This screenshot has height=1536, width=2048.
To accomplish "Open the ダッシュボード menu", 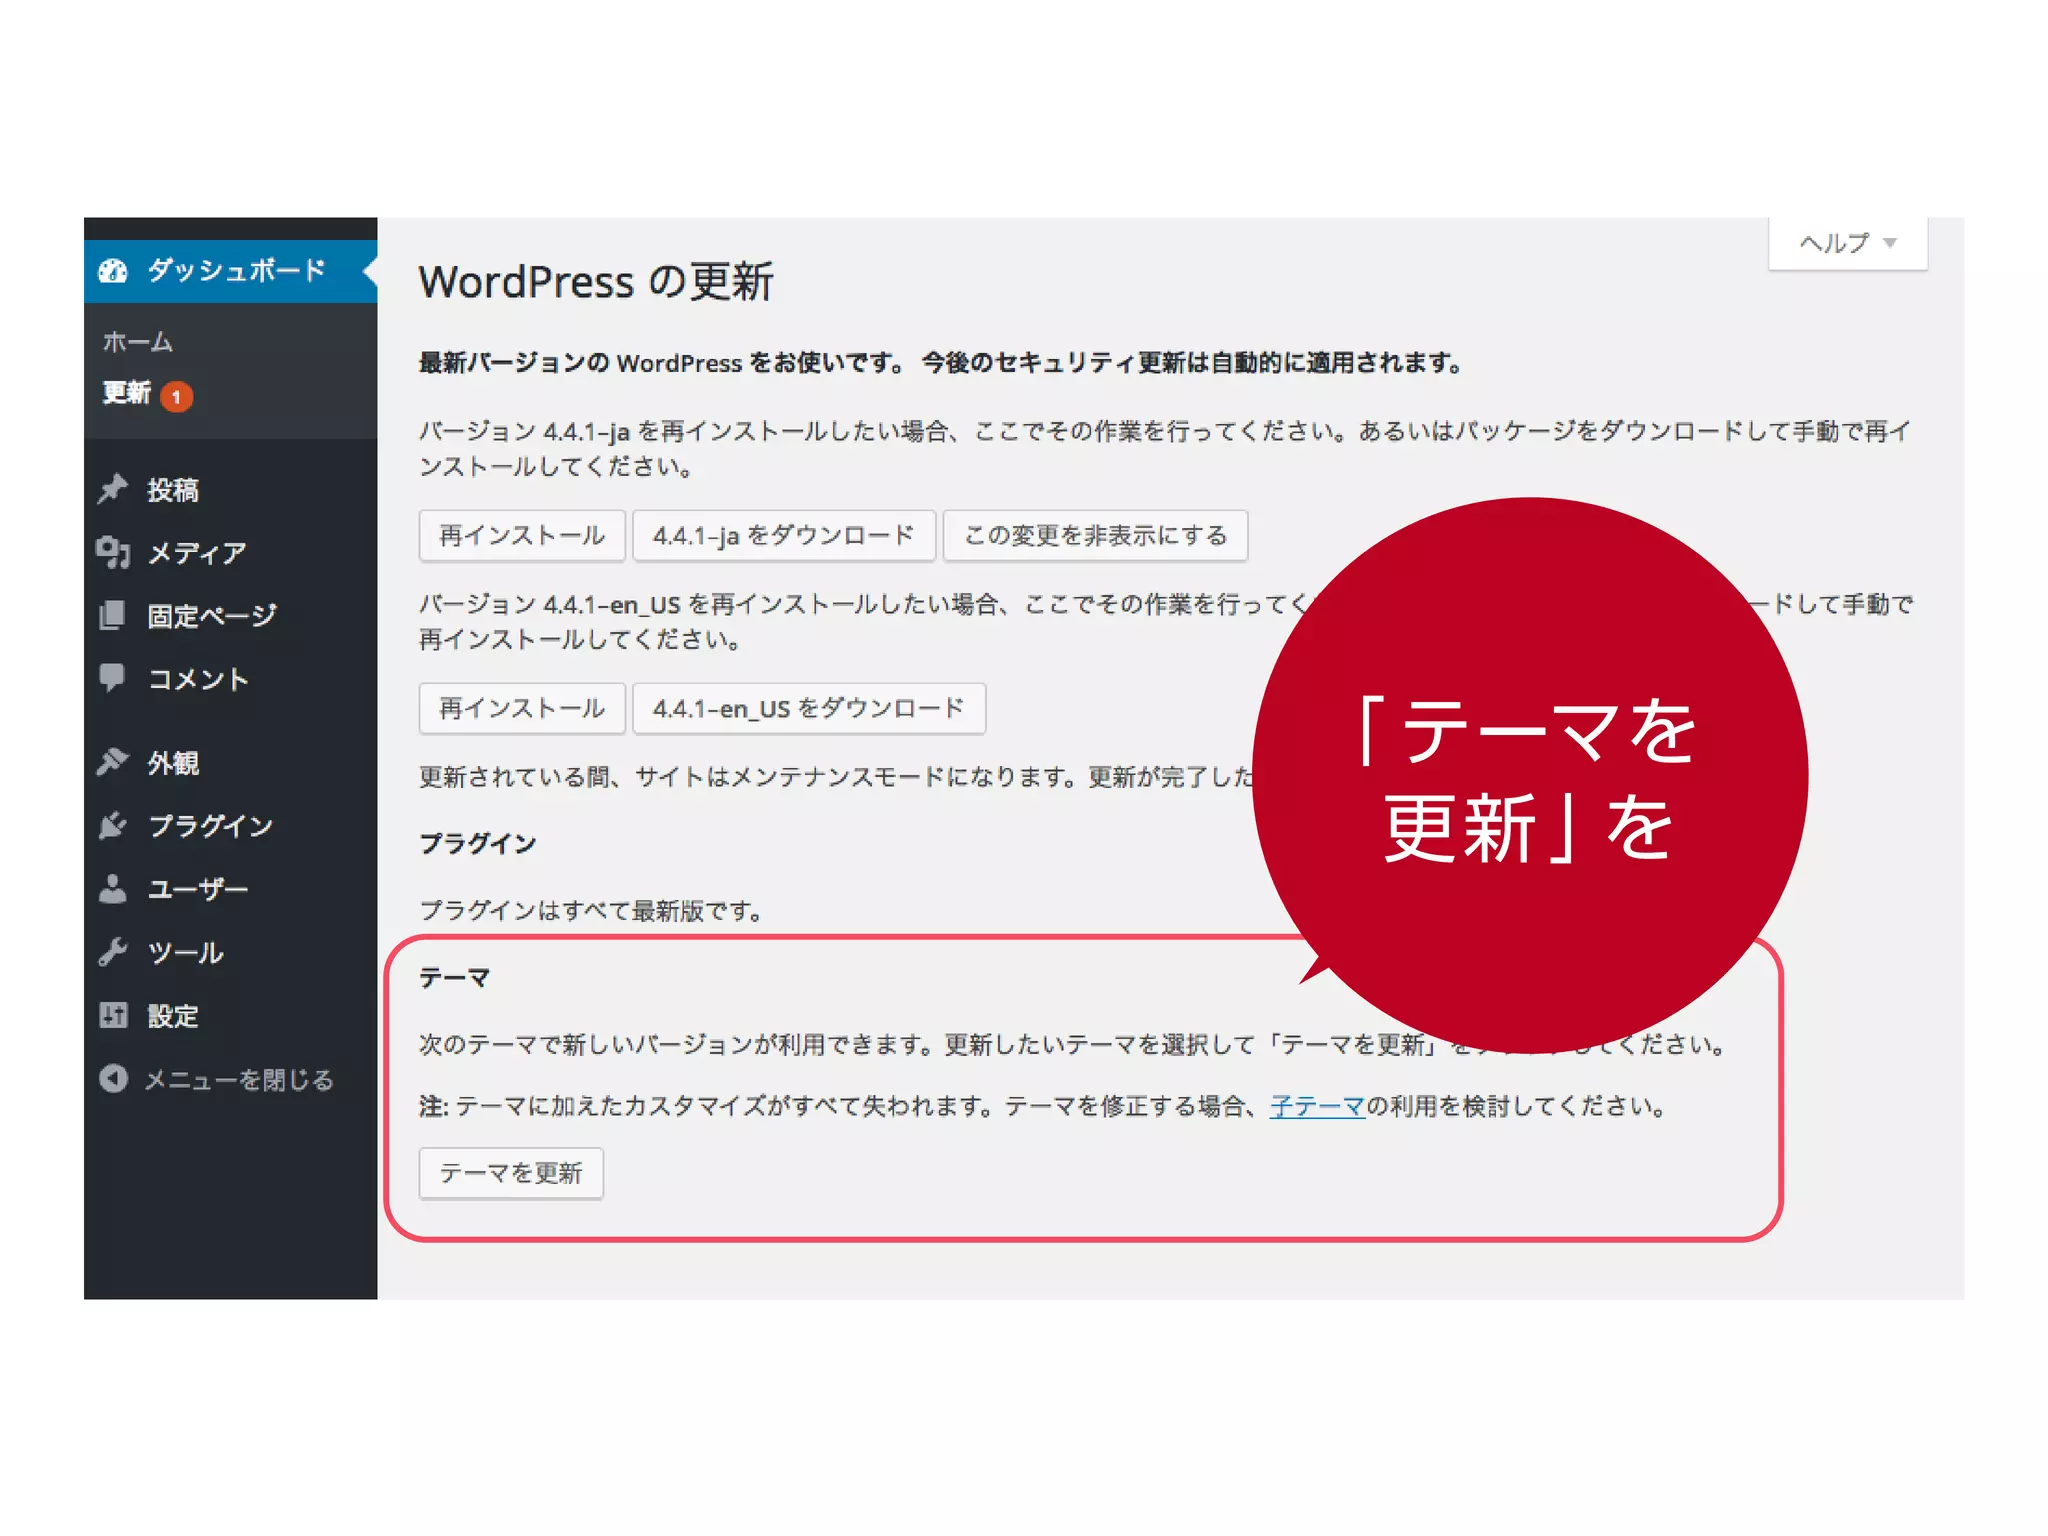I will click(x=230, y=271).
